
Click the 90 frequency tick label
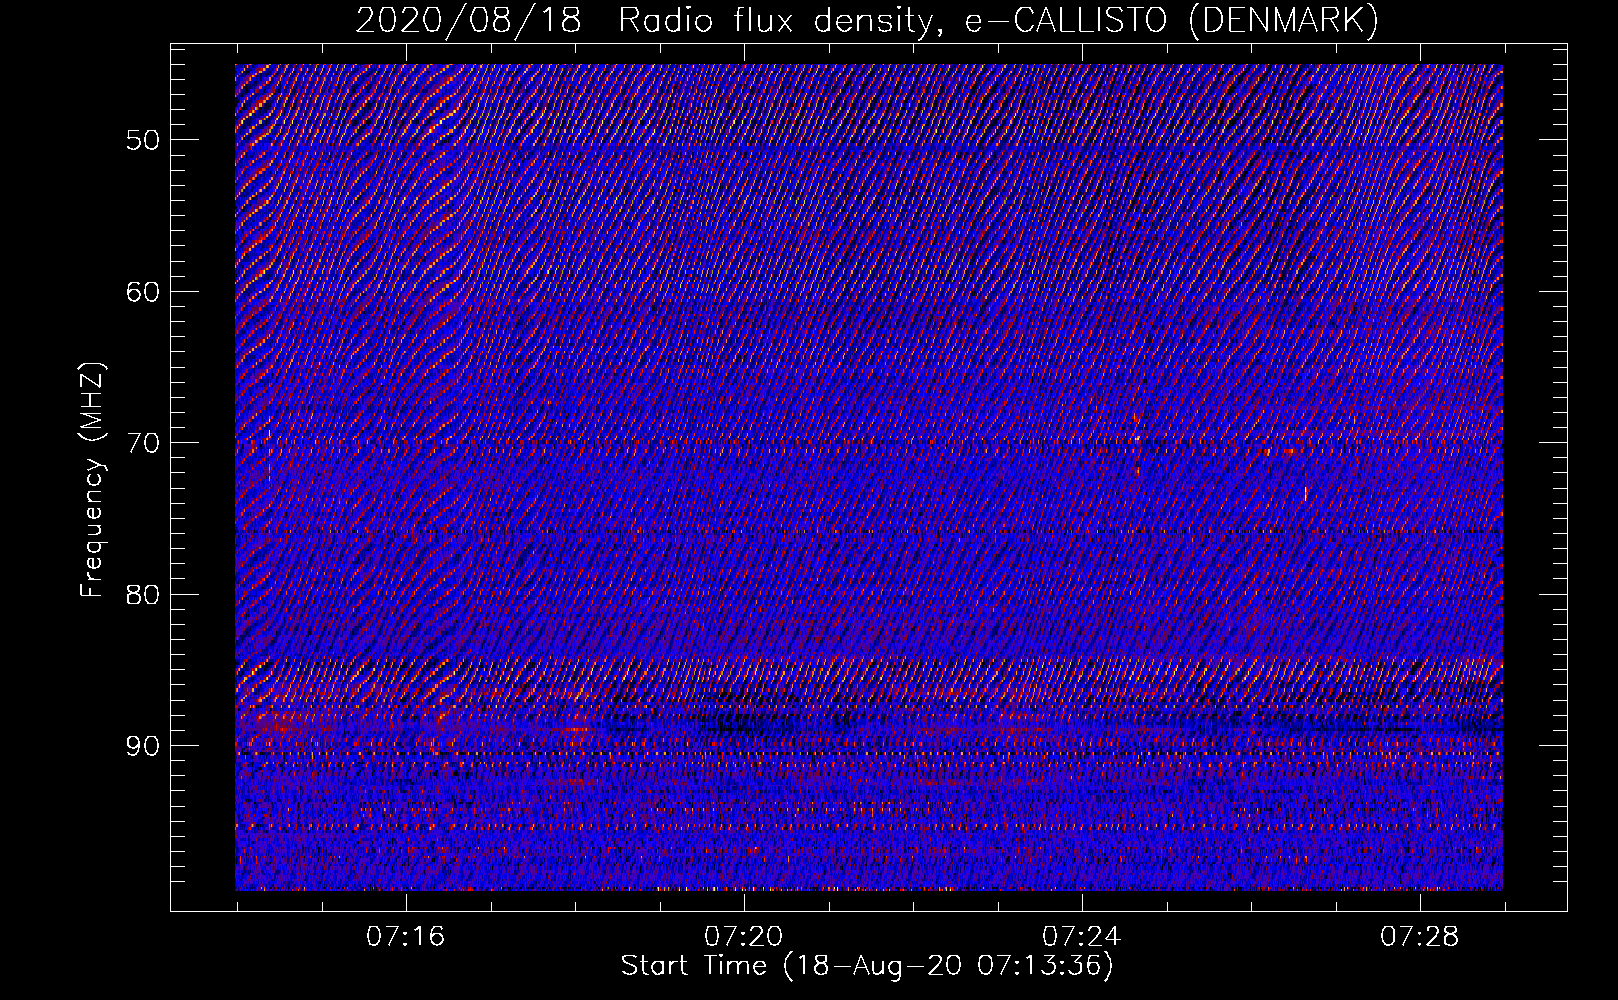143,746
